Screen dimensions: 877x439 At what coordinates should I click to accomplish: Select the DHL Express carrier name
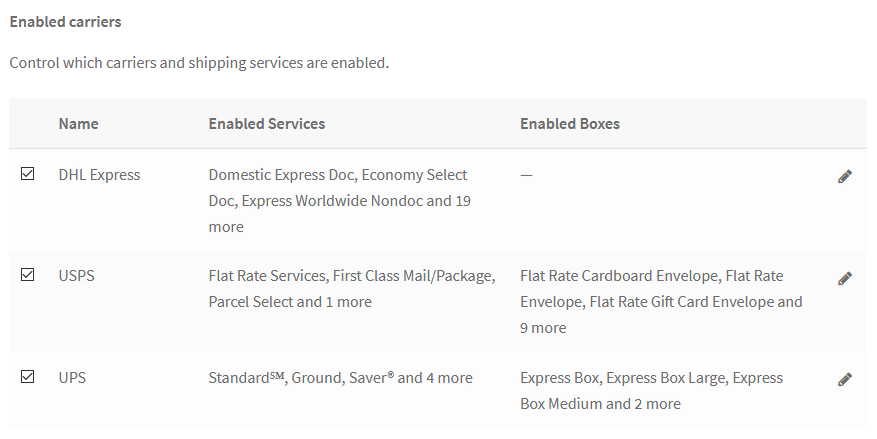(100, 175)
